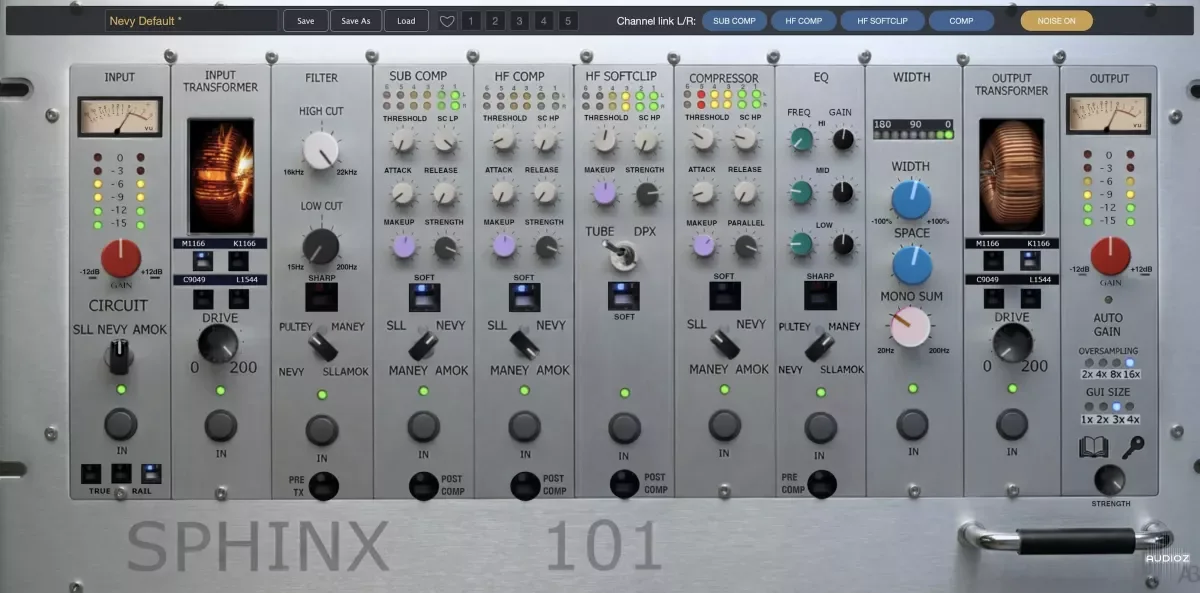Favorite the preset with the heart icon

pos(447,21)
